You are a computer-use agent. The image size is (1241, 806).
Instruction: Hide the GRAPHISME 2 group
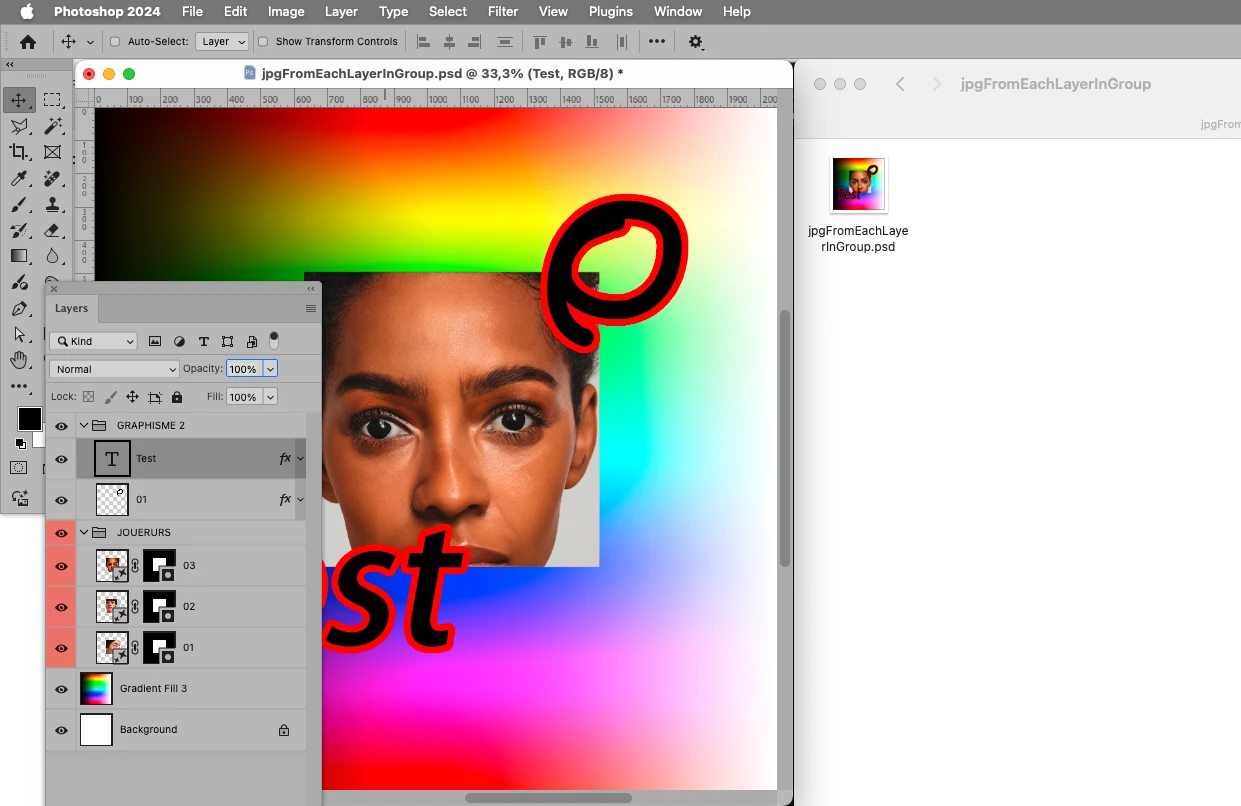click(x=61, y=426)
